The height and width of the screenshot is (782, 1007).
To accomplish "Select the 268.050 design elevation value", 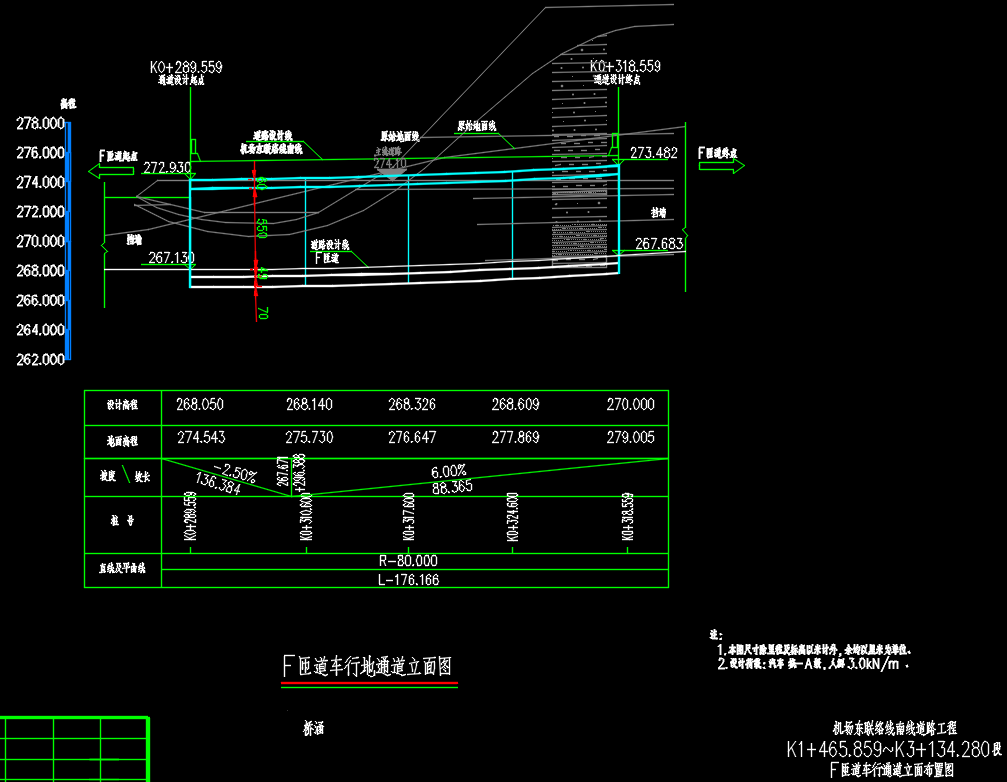I will point(199,405).
